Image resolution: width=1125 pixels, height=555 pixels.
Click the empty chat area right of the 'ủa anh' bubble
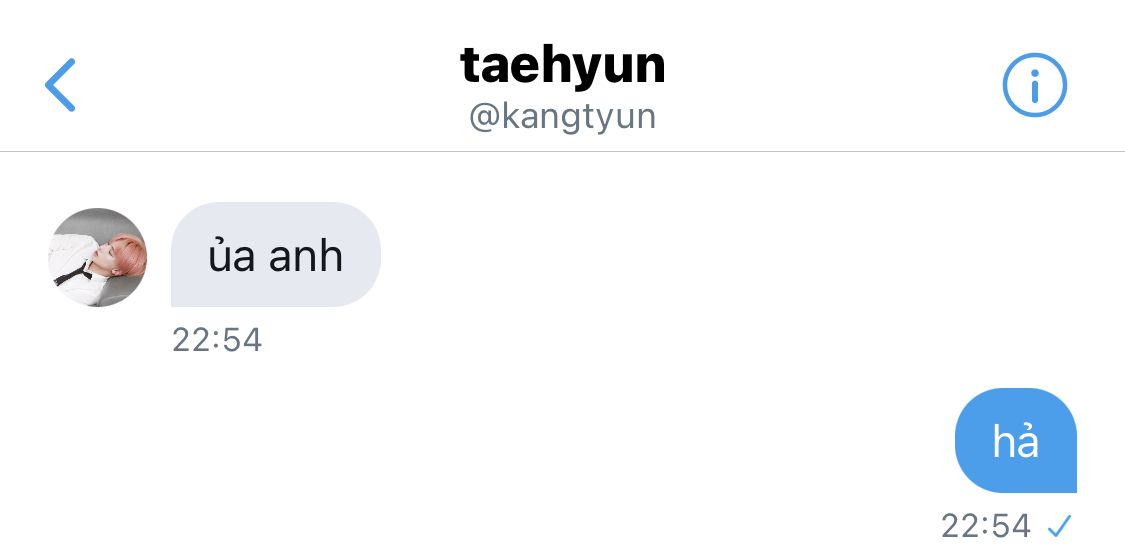pos(717,255)
